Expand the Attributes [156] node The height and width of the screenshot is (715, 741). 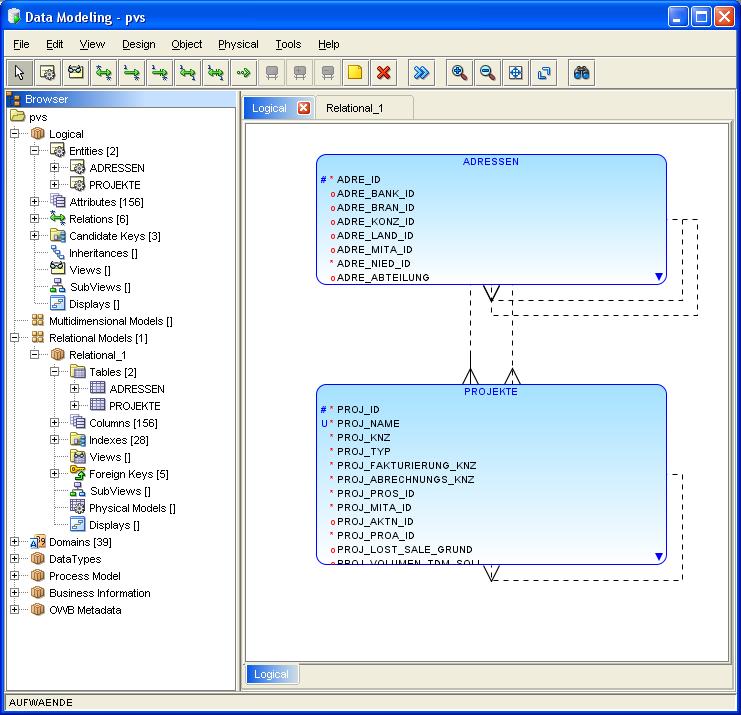coord(34,202)
